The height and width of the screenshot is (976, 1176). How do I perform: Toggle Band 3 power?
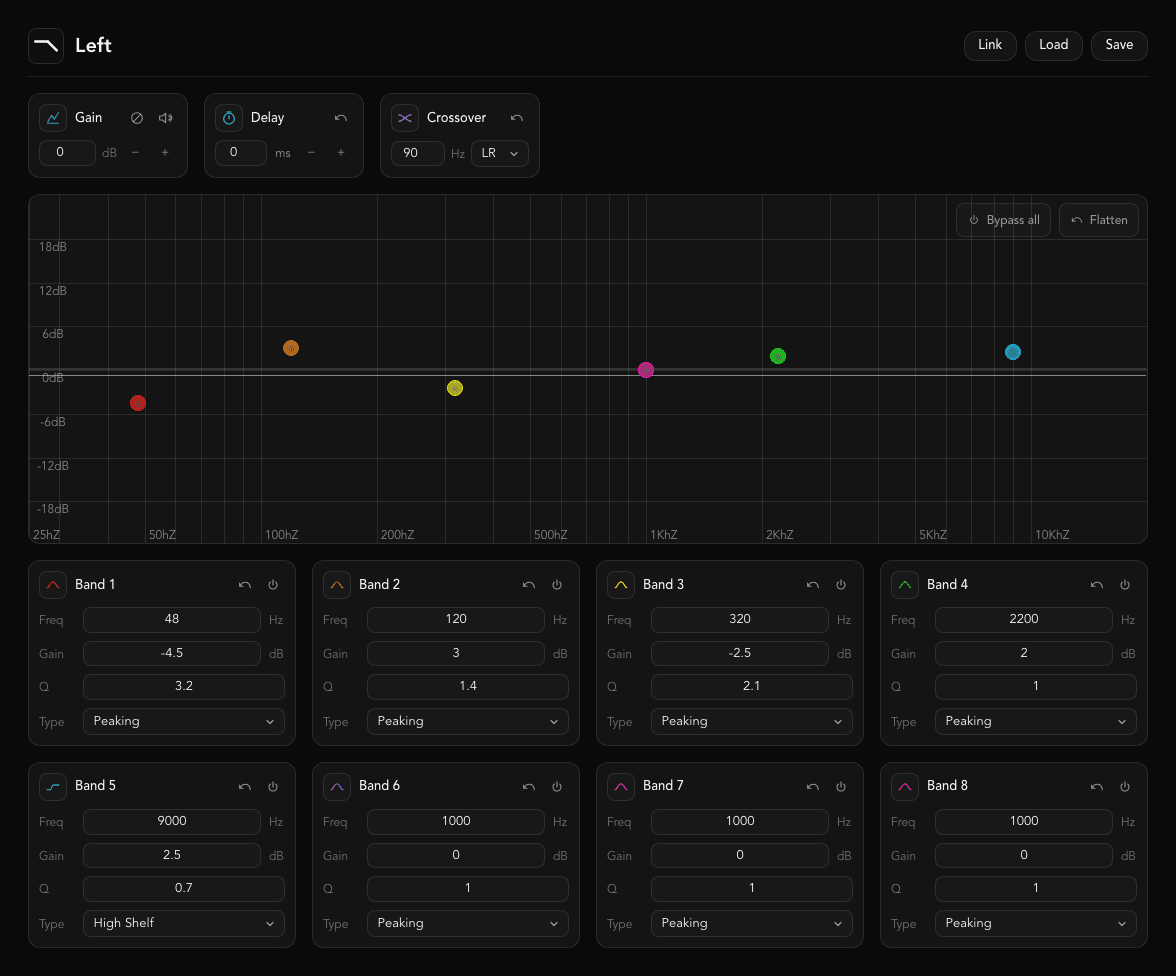[x=841, y=584]
